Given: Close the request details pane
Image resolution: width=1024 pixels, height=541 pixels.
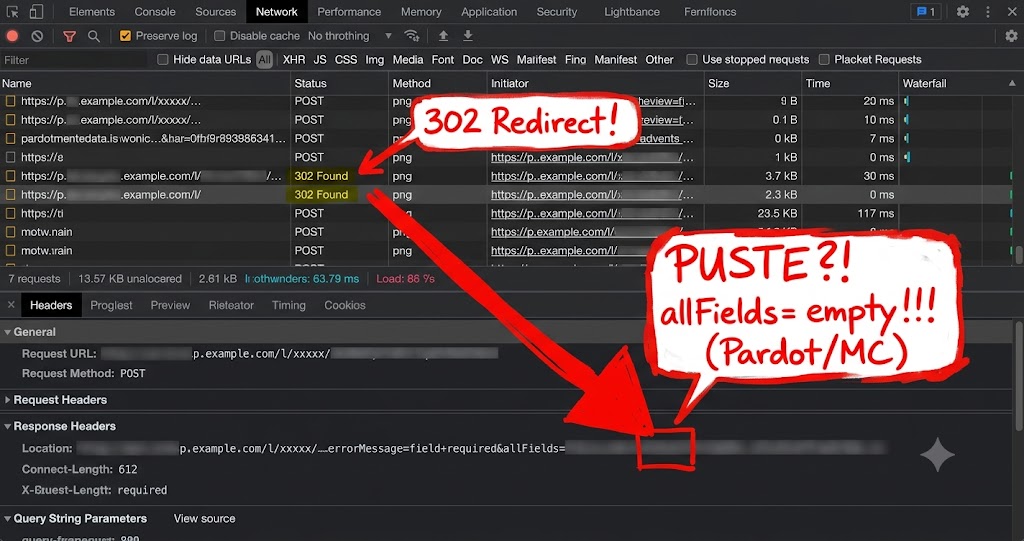Looking at the screenshot, I should click(x=11, y=305).
